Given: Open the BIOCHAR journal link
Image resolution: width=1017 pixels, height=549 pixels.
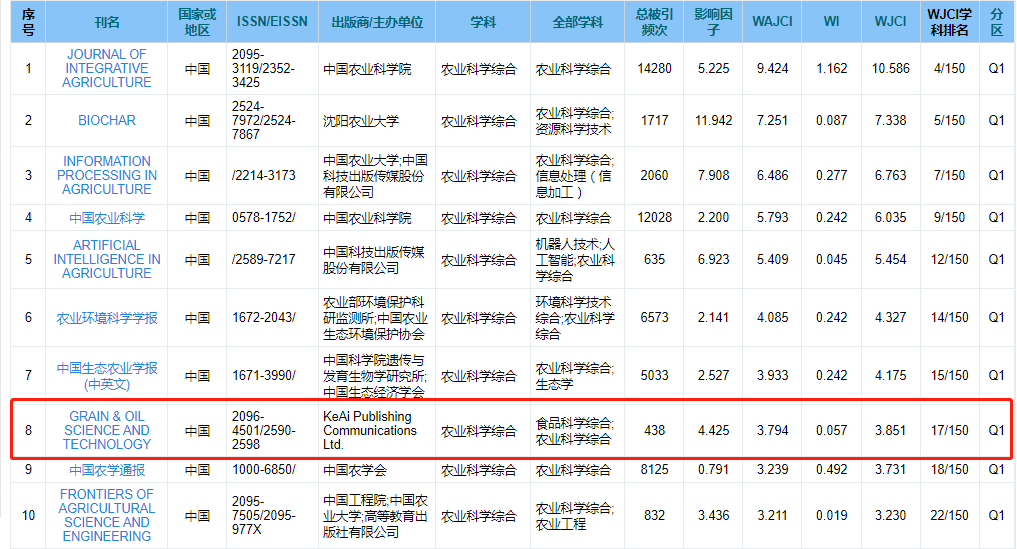Looking at the screenshot, I should pos(106,120).
